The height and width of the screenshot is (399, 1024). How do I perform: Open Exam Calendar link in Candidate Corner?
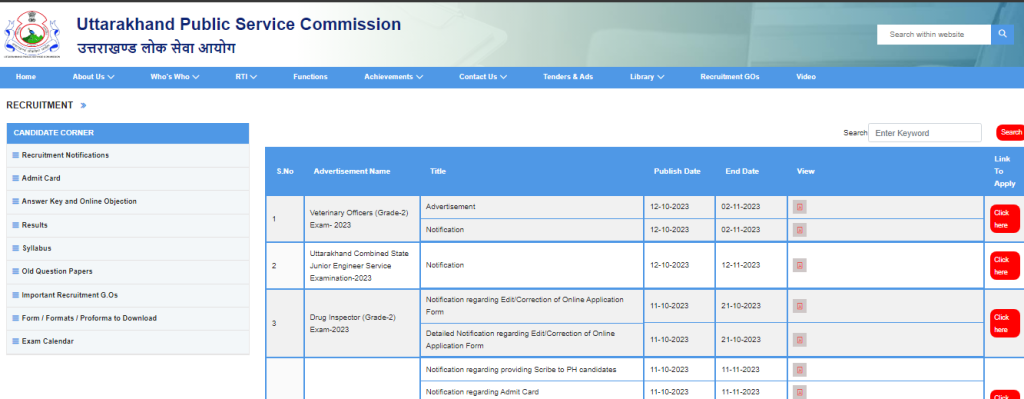click(x=48, y=342)
